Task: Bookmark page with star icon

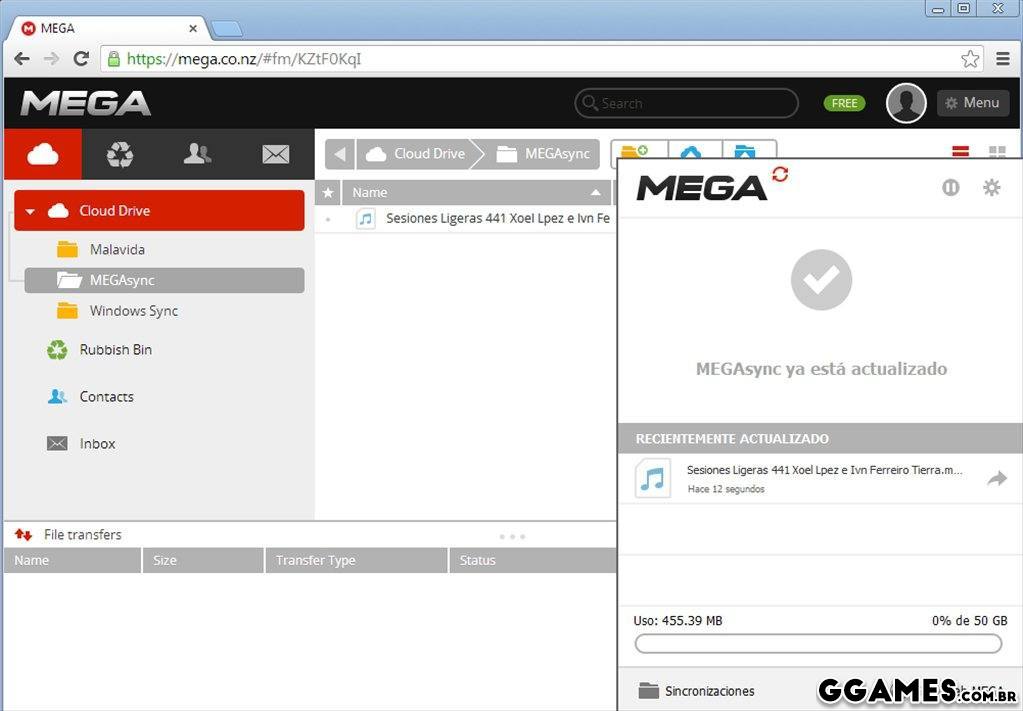Action: (970, 59)
